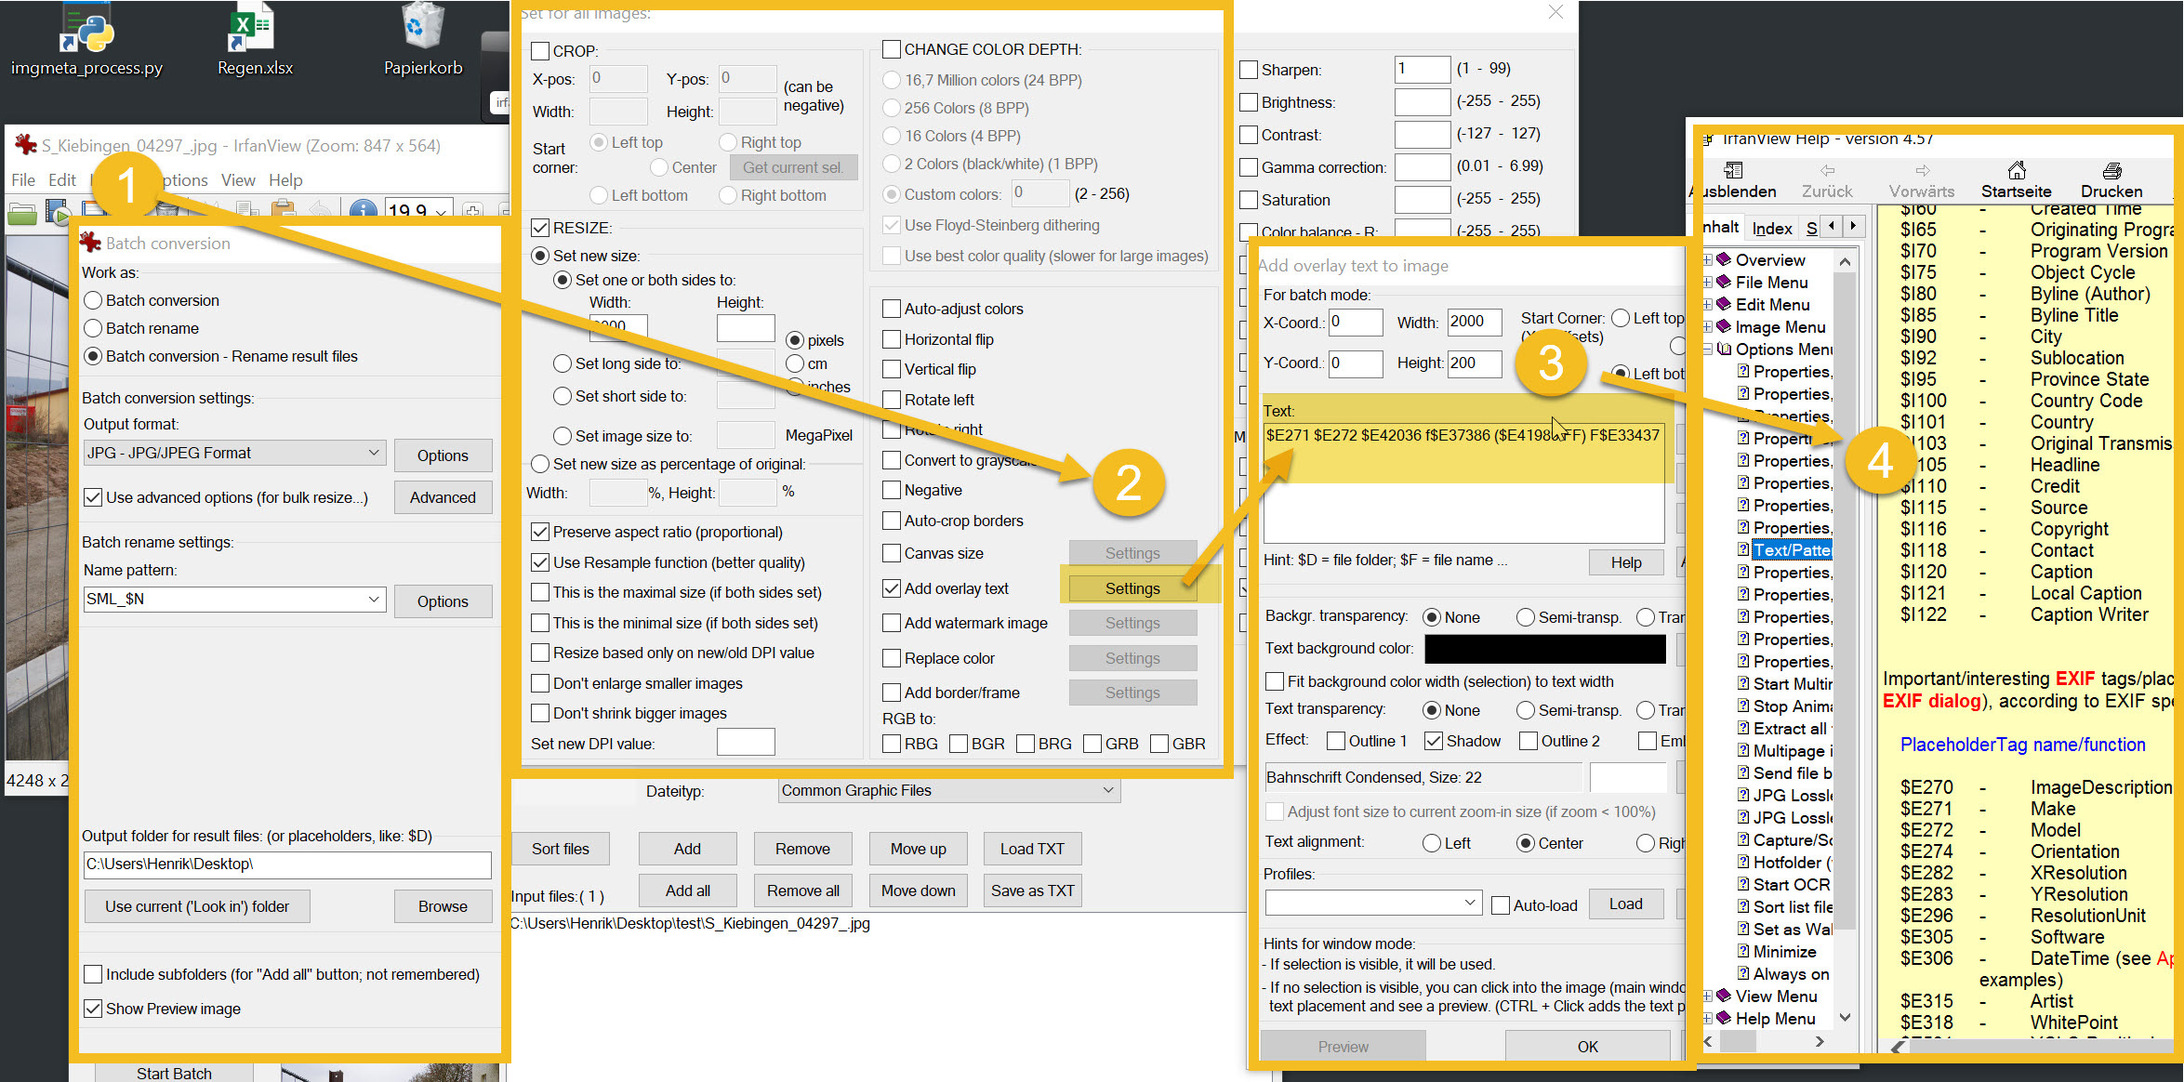Click the Papierkorb recycle bin icon
The width and height of the screenshot is (2184, 1082).
tap(423, 30)
